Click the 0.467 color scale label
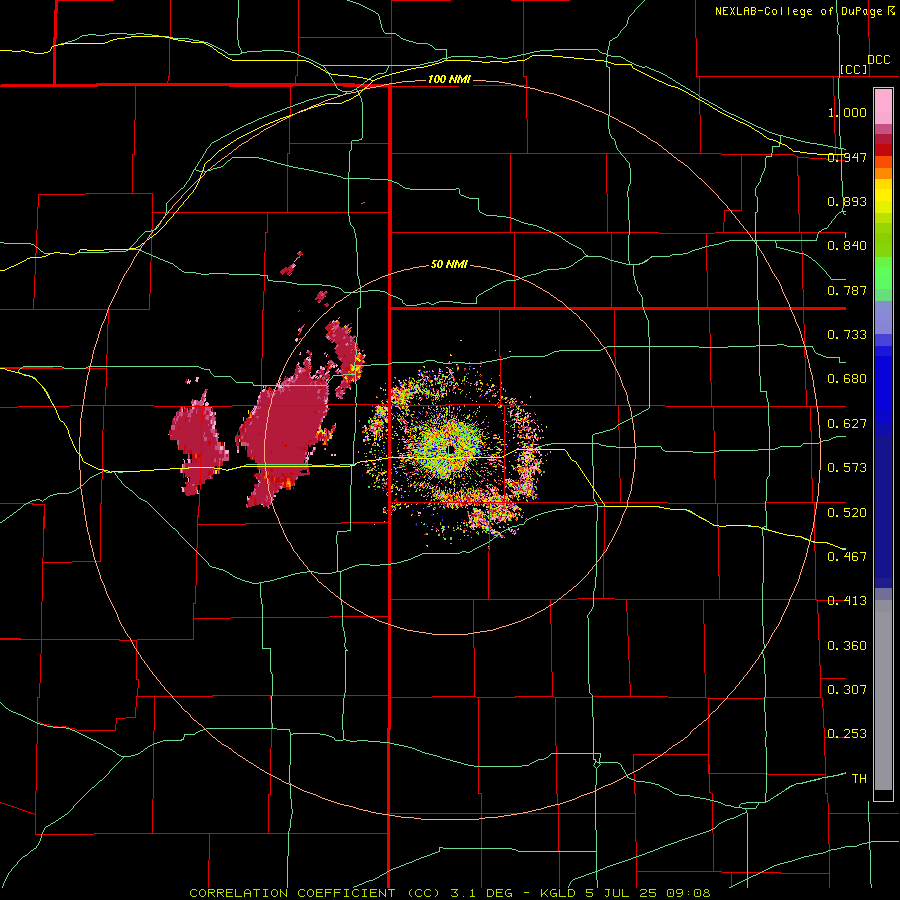Image resolution: width=900 pixels, height=900 pixels. pos(847,557)
